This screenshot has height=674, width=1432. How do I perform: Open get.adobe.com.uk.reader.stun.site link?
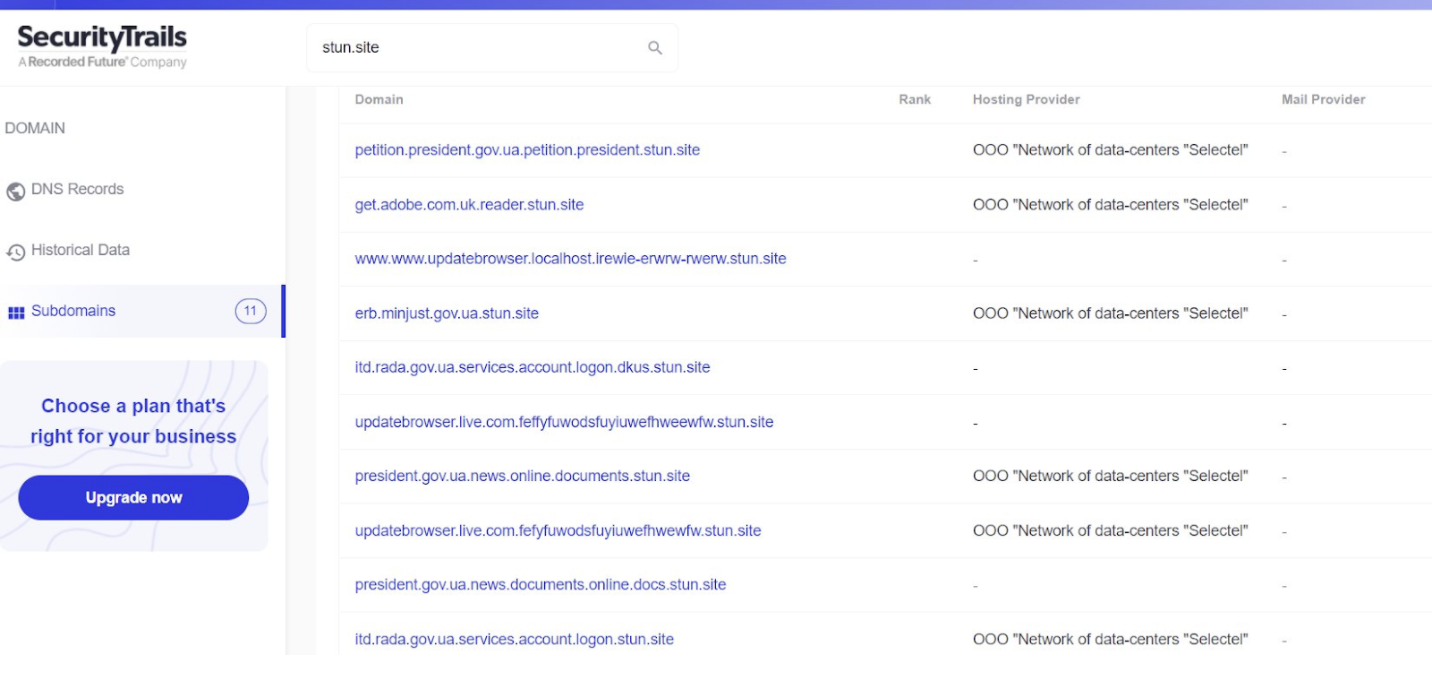[x=469, y=205]
